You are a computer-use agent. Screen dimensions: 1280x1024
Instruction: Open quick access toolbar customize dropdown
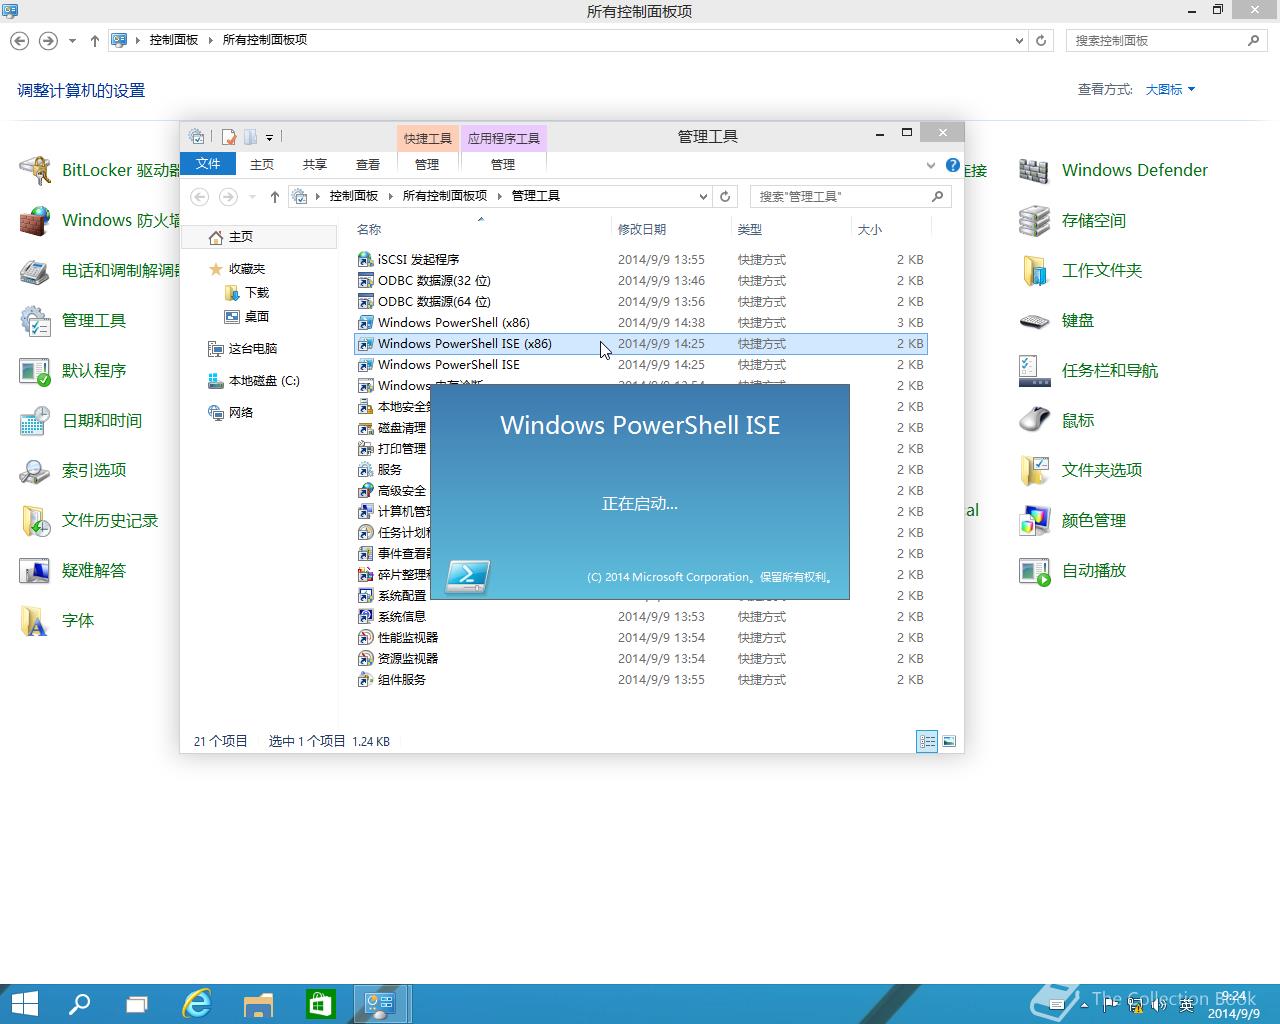point(269,137)
